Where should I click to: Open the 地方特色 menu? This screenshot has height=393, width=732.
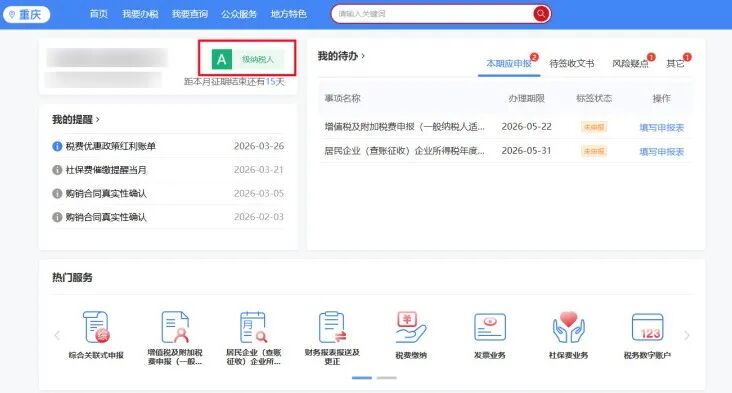(x=289, y=14)
